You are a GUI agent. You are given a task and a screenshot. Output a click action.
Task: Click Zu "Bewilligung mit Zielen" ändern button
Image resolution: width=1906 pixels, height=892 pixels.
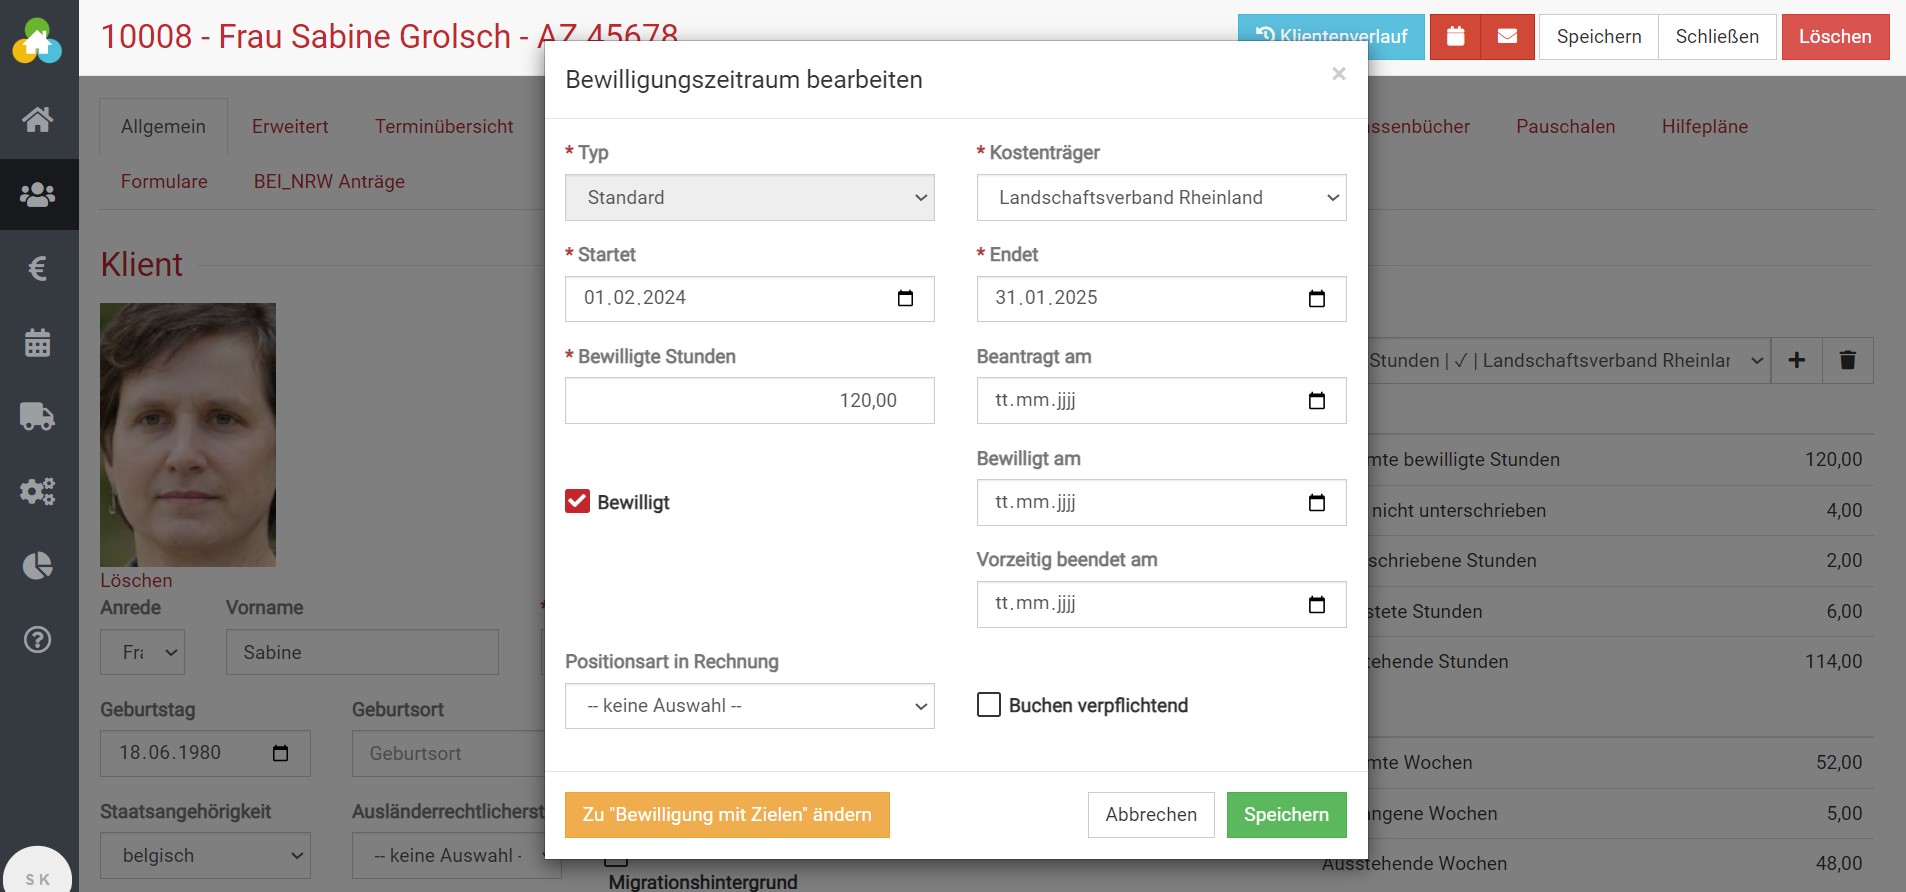tap(727, 815)
